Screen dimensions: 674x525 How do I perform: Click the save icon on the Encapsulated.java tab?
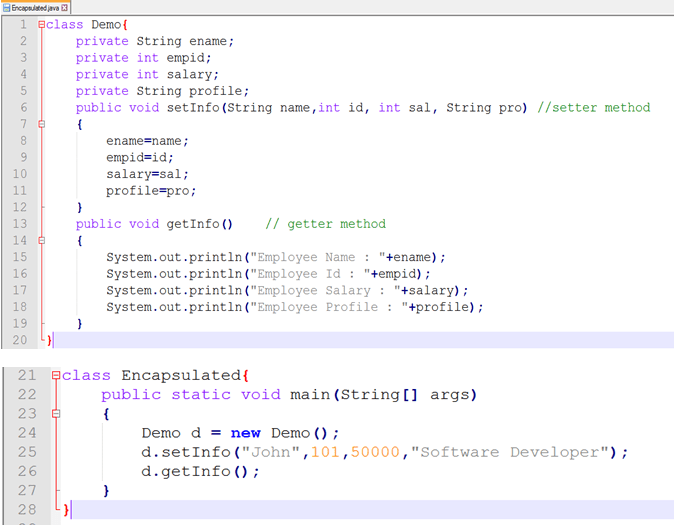point(6,8)
